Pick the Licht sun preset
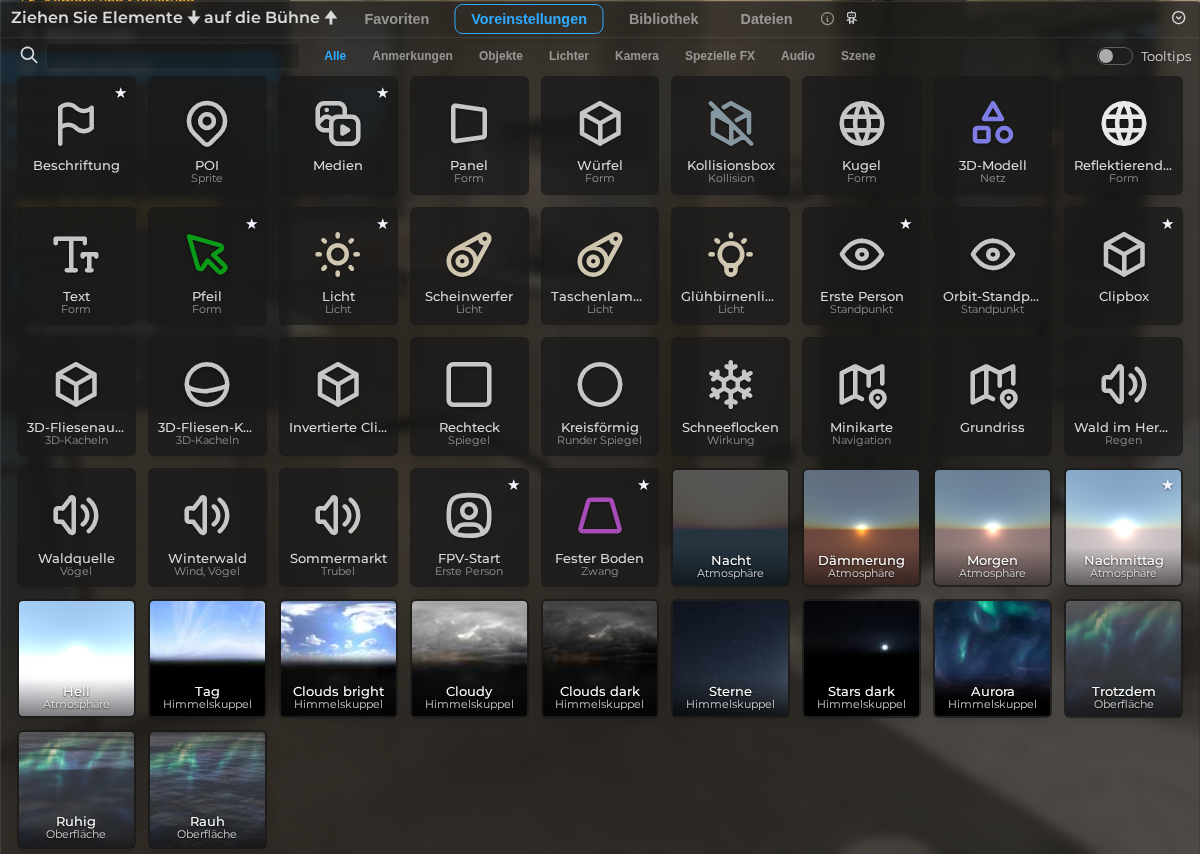This screenshot has width=1200, height=854. pyautogui.click(x=338, y=266)
